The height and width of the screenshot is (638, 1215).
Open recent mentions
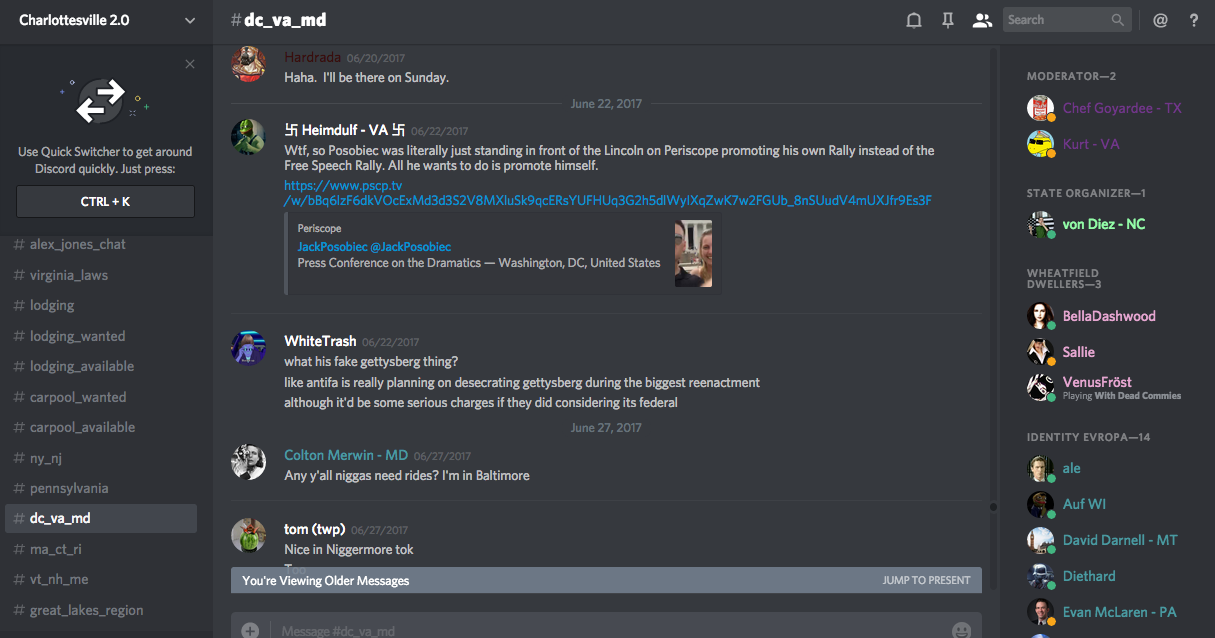1160,20
